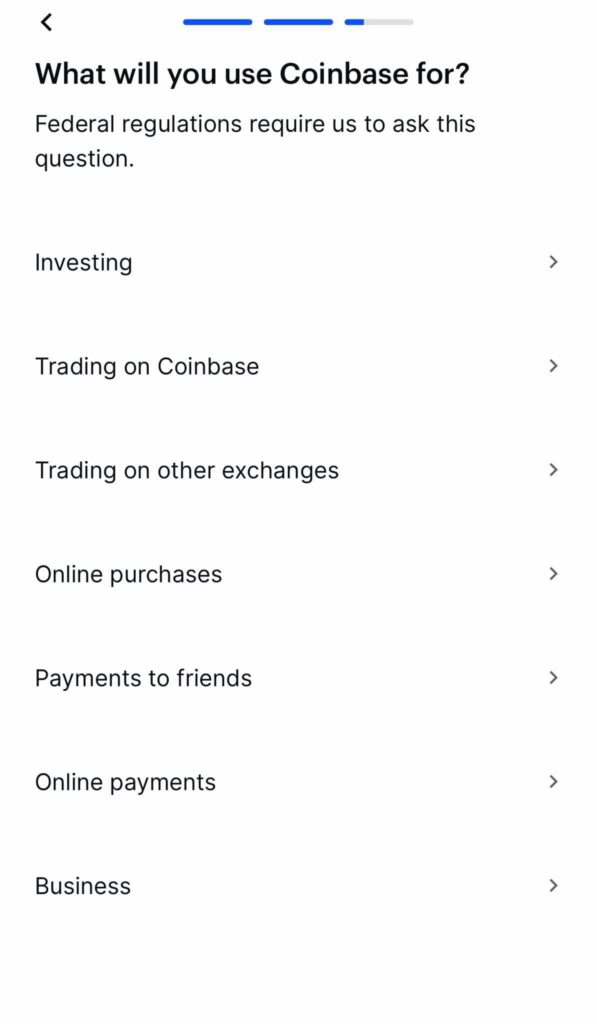597x1024 pixels.
Task: Click the Online payments chevron arrow
Action: click(553, 782)
